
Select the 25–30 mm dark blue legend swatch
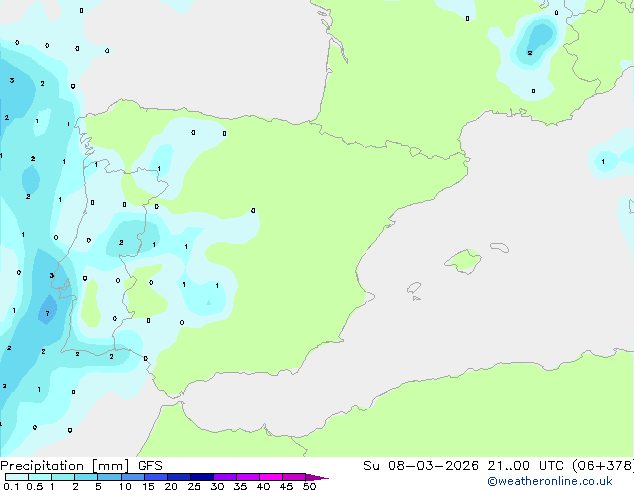tap(202, 477)
